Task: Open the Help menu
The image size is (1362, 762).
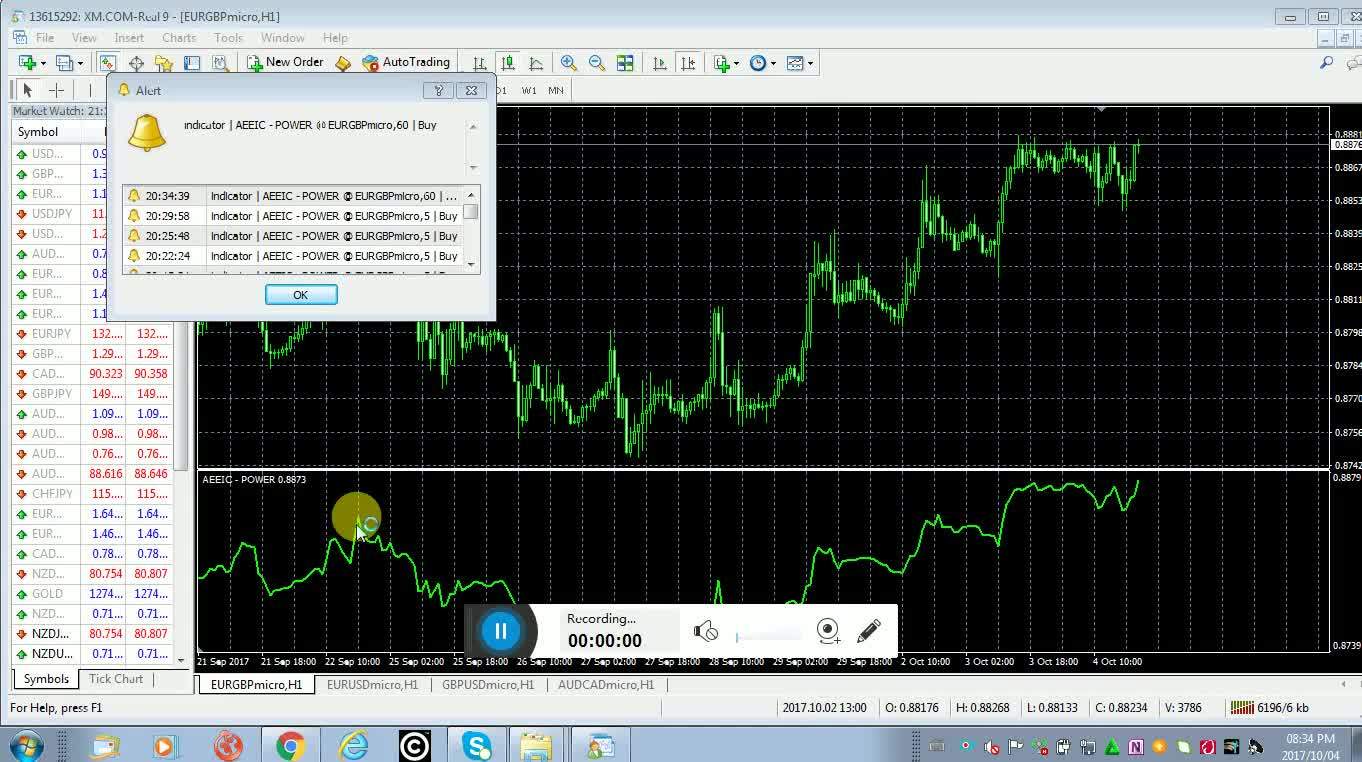Action: click(335, 37)
